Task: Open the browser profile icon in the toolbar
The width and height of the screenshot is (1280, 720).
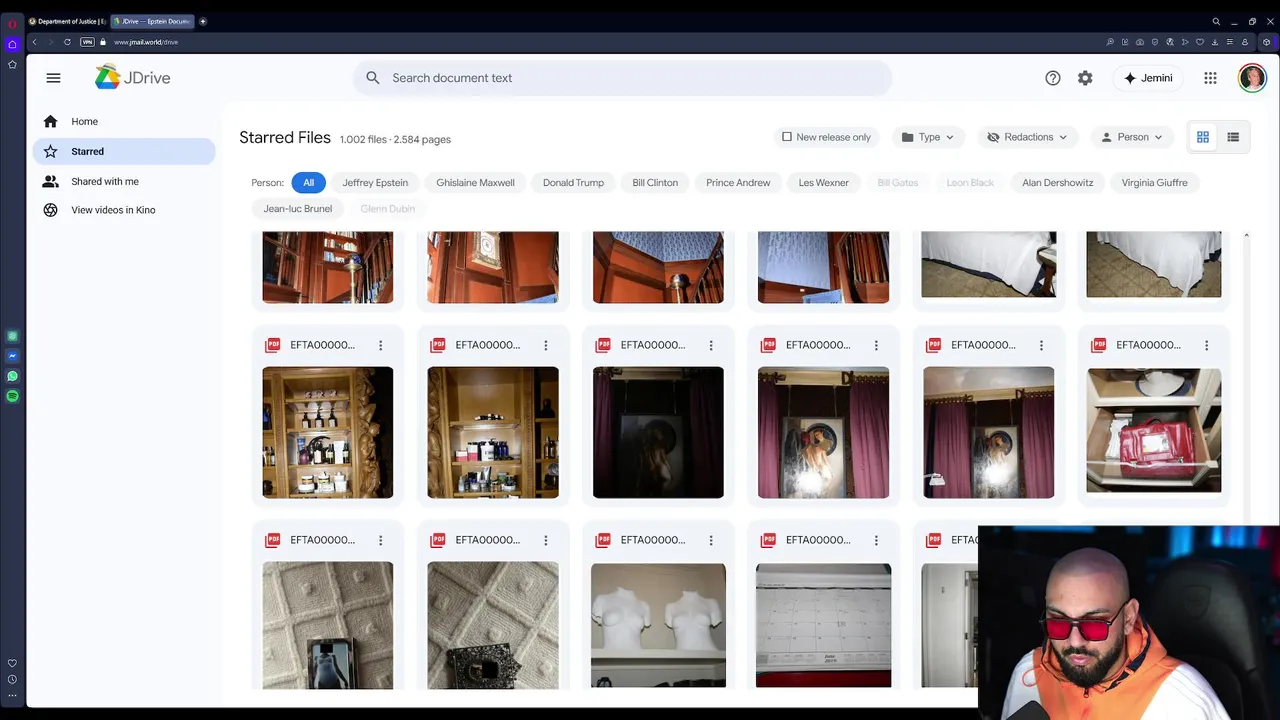Action: 1245,42
